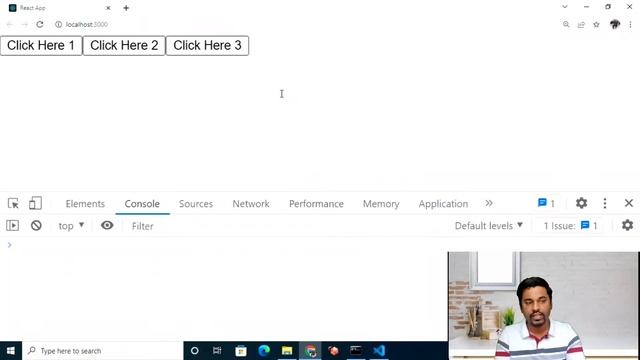
Task: Open Microsoft Edge from taskbar
Action: [x=264, y=351]
